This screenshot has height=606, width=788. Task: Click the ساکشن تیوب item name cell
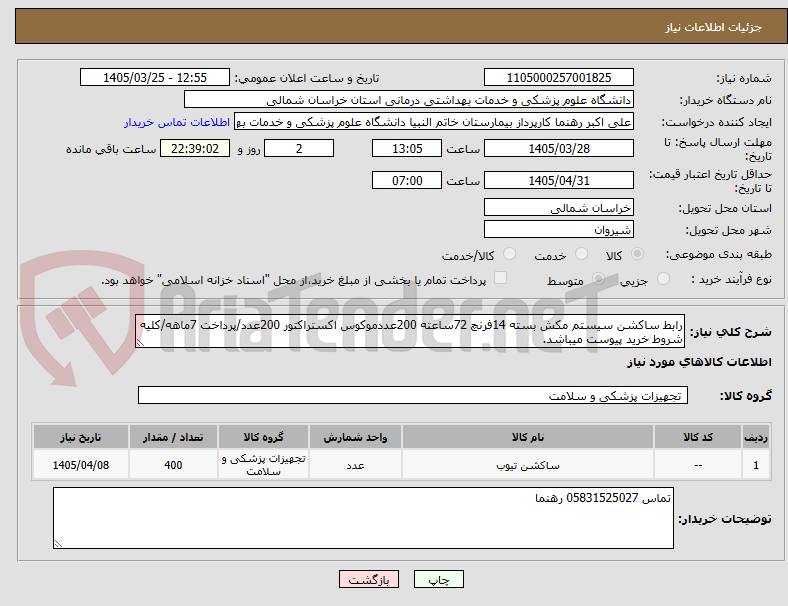[528, 465]
